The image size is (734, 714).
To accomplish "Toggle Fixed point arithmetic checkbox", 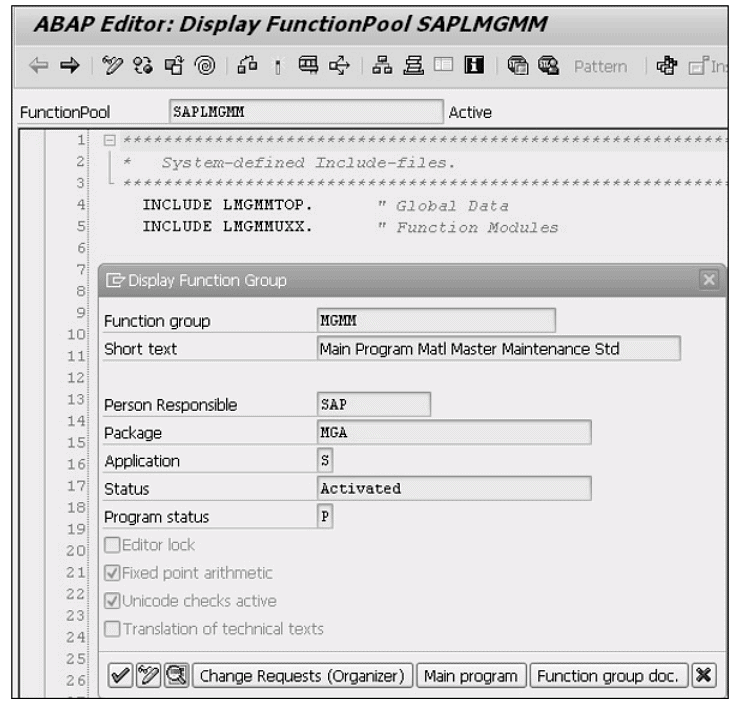I will pos(112,573).
